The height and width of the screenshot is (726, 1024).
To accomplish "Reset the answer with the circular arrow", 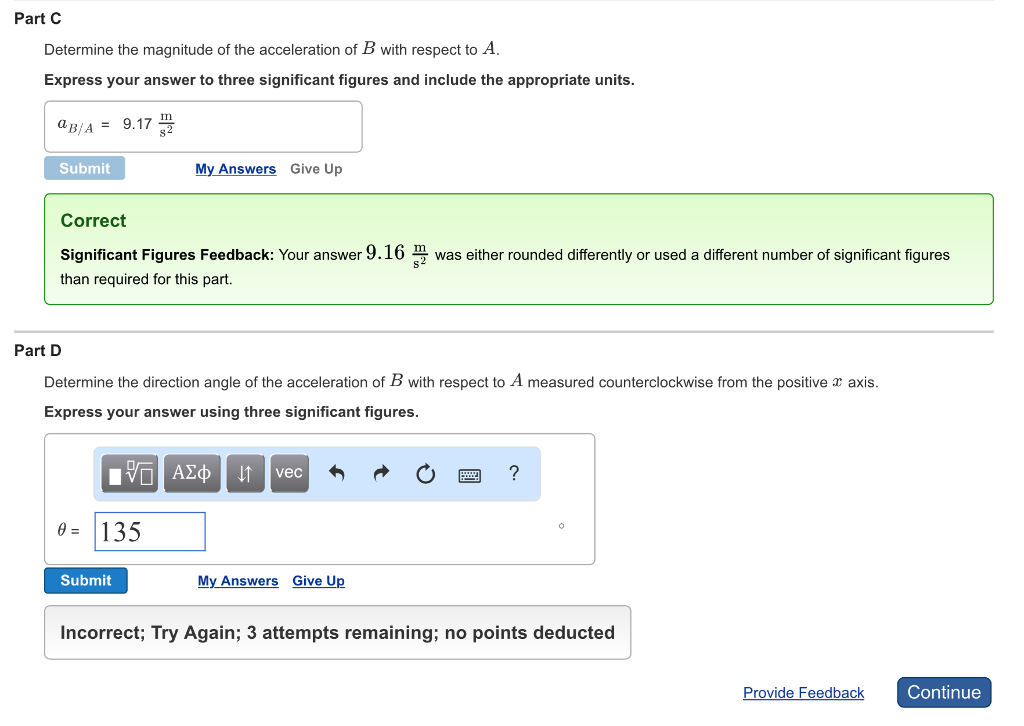I will 426,474.
